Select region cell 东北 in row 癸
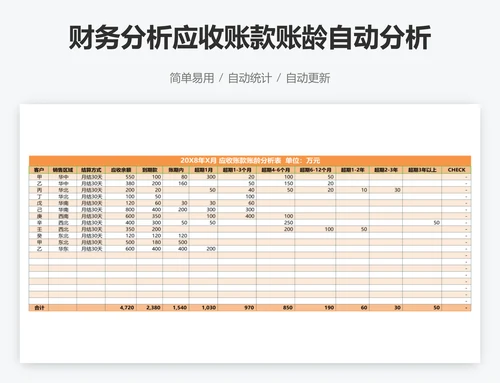 pyautogui.click(x=63, y=236)
